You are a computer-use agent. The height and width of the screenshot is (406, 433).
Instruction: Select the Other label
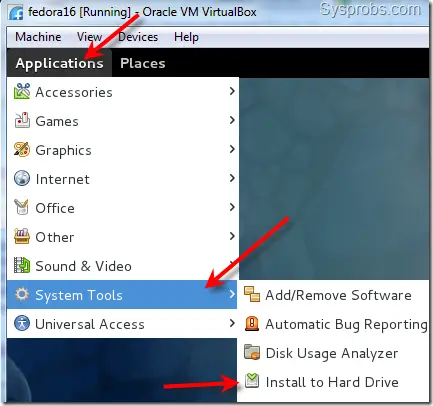point(55,237)
